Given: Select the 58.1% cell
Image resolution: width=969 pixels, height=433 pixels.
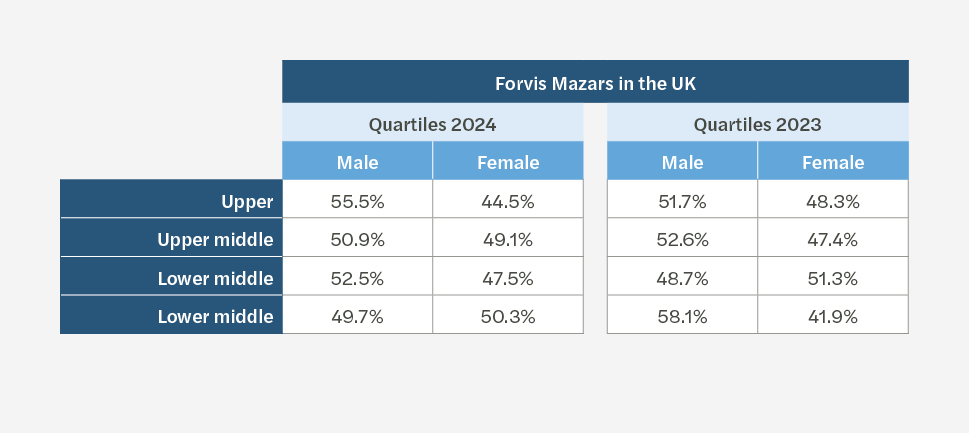Looking at the screenshot, I should (x=682, y=317).
